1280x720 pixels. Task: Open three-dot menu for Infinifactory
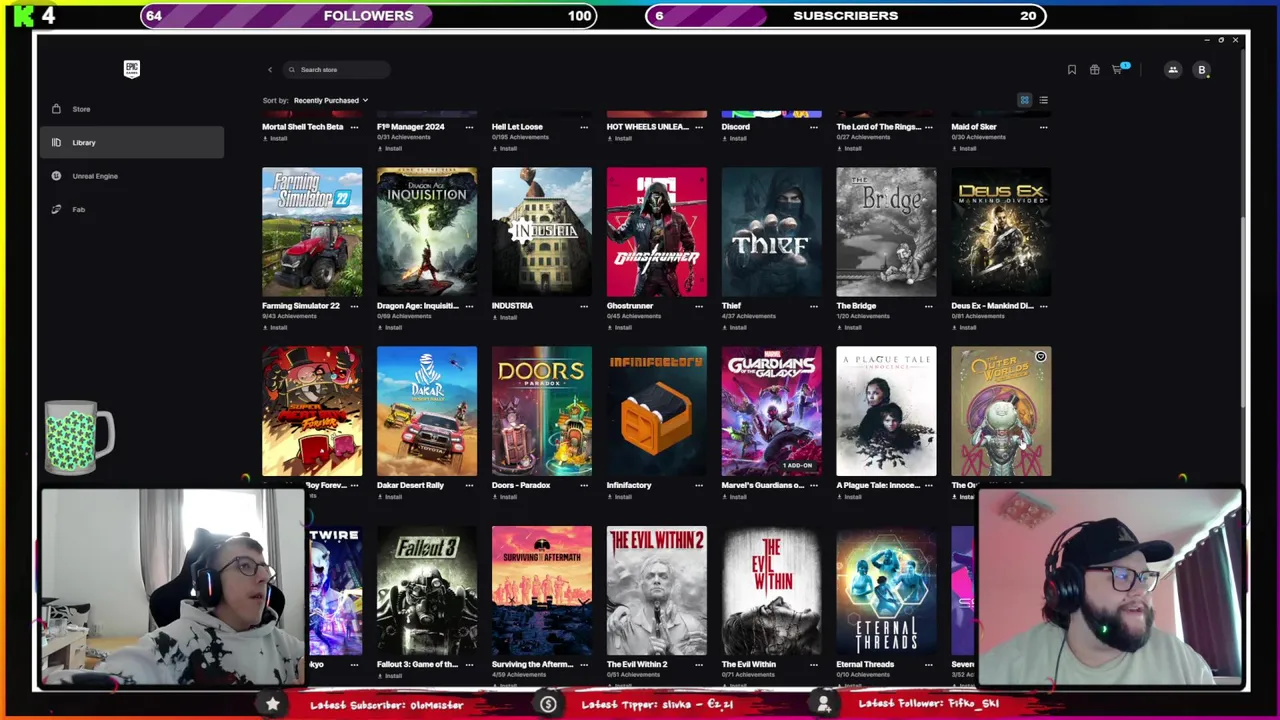699,485
